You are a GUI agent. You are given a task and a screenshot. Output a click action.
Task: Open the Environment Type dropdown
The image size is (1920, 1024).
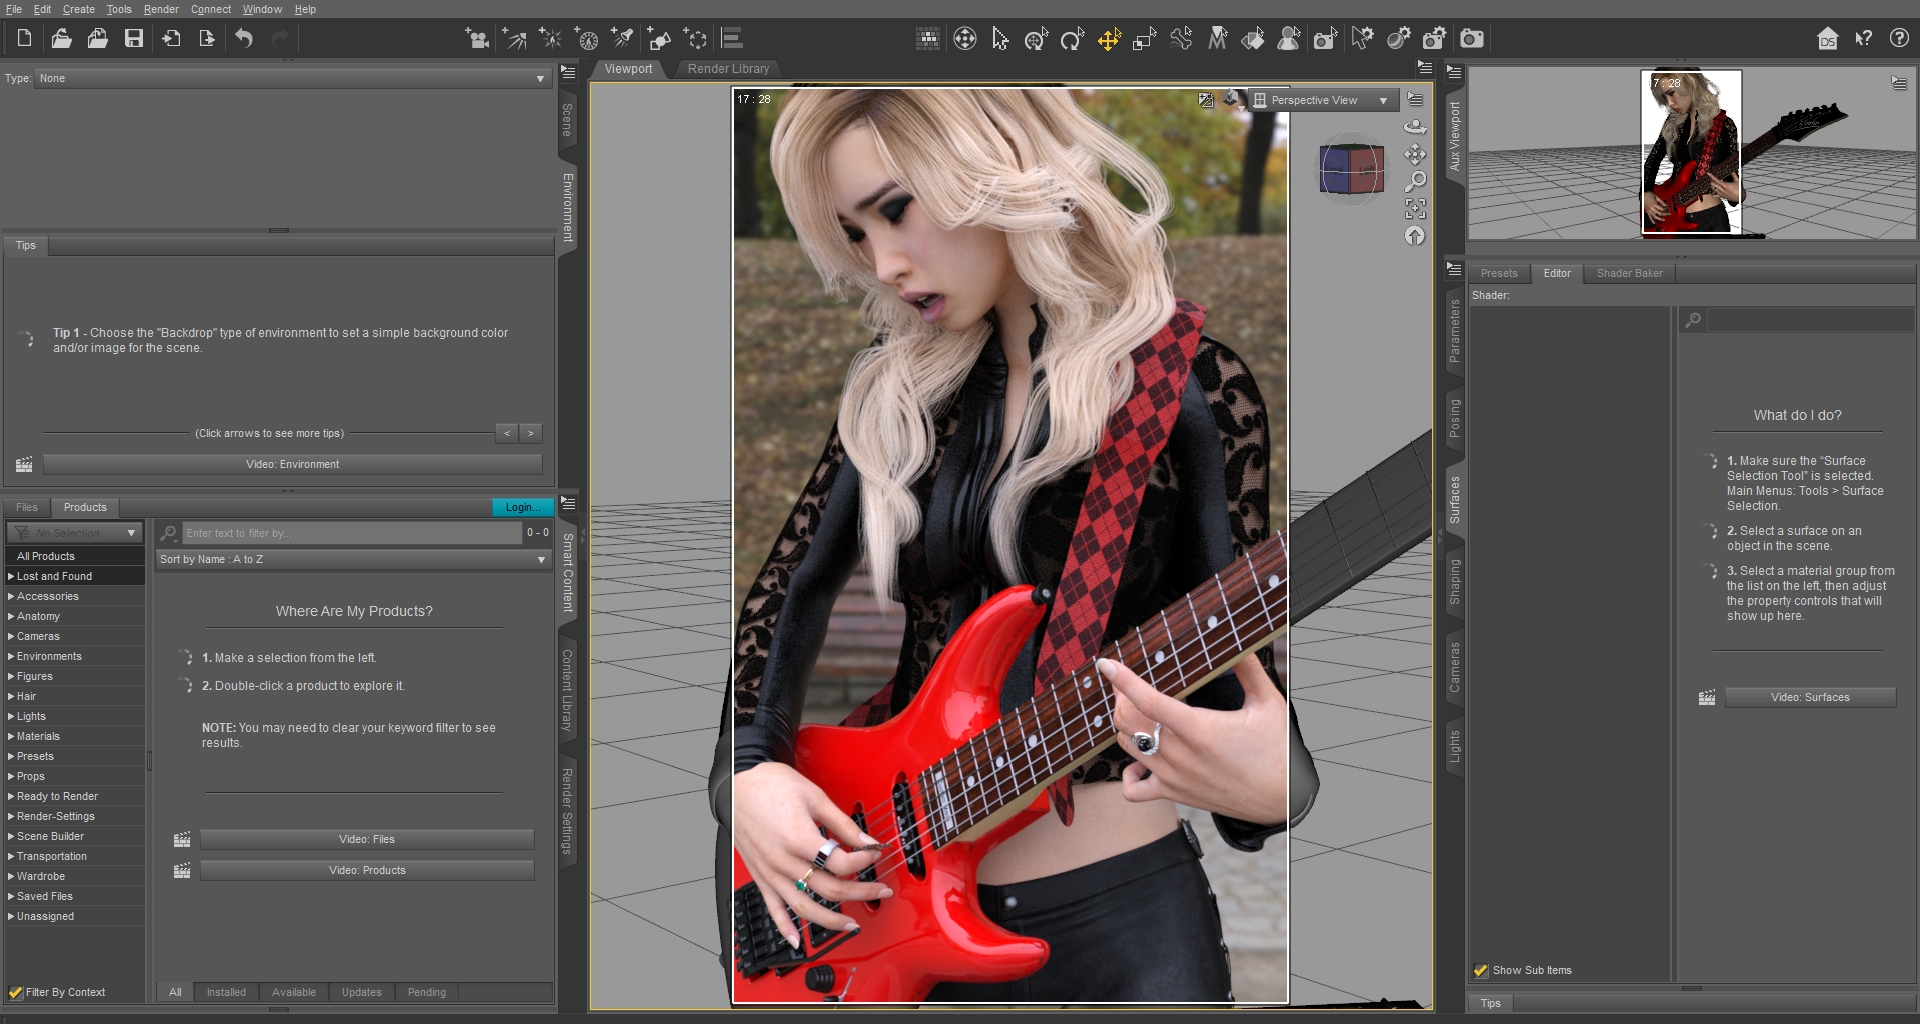coord(291,78)
